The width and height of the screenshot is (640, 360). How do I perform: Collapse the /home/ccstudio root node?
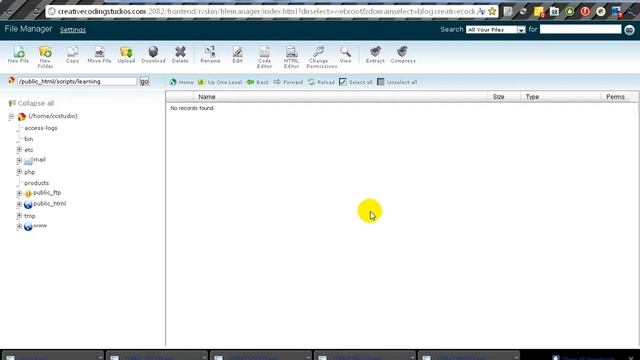click(11, 117)
